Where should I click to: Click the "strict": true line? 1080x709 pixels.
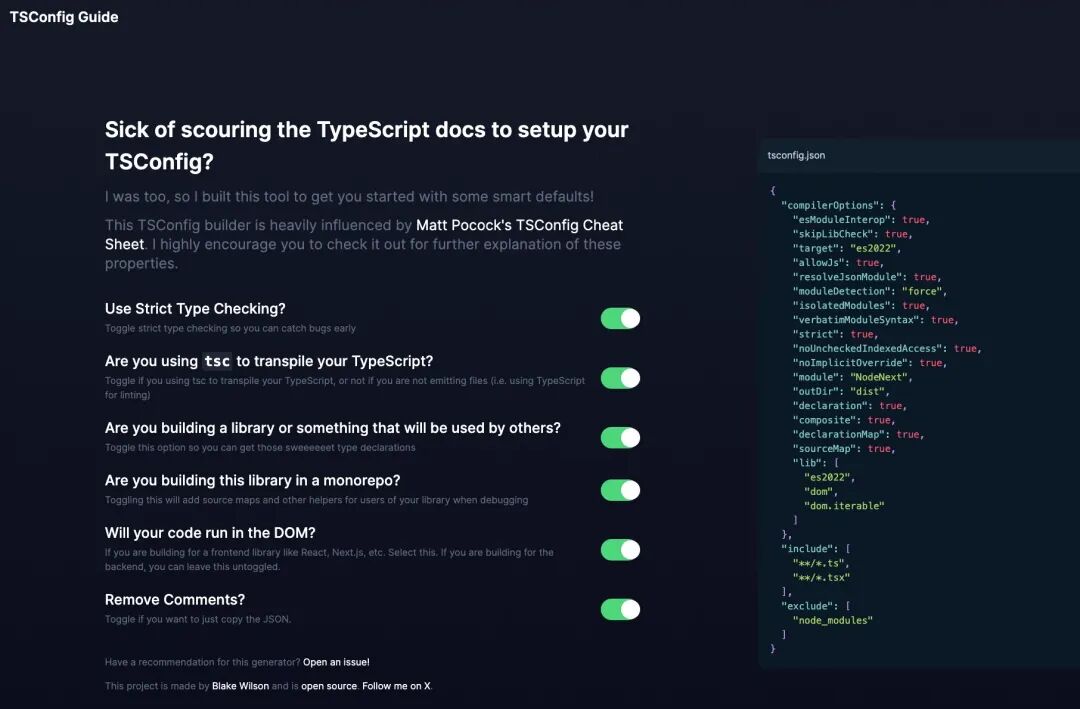835,334
